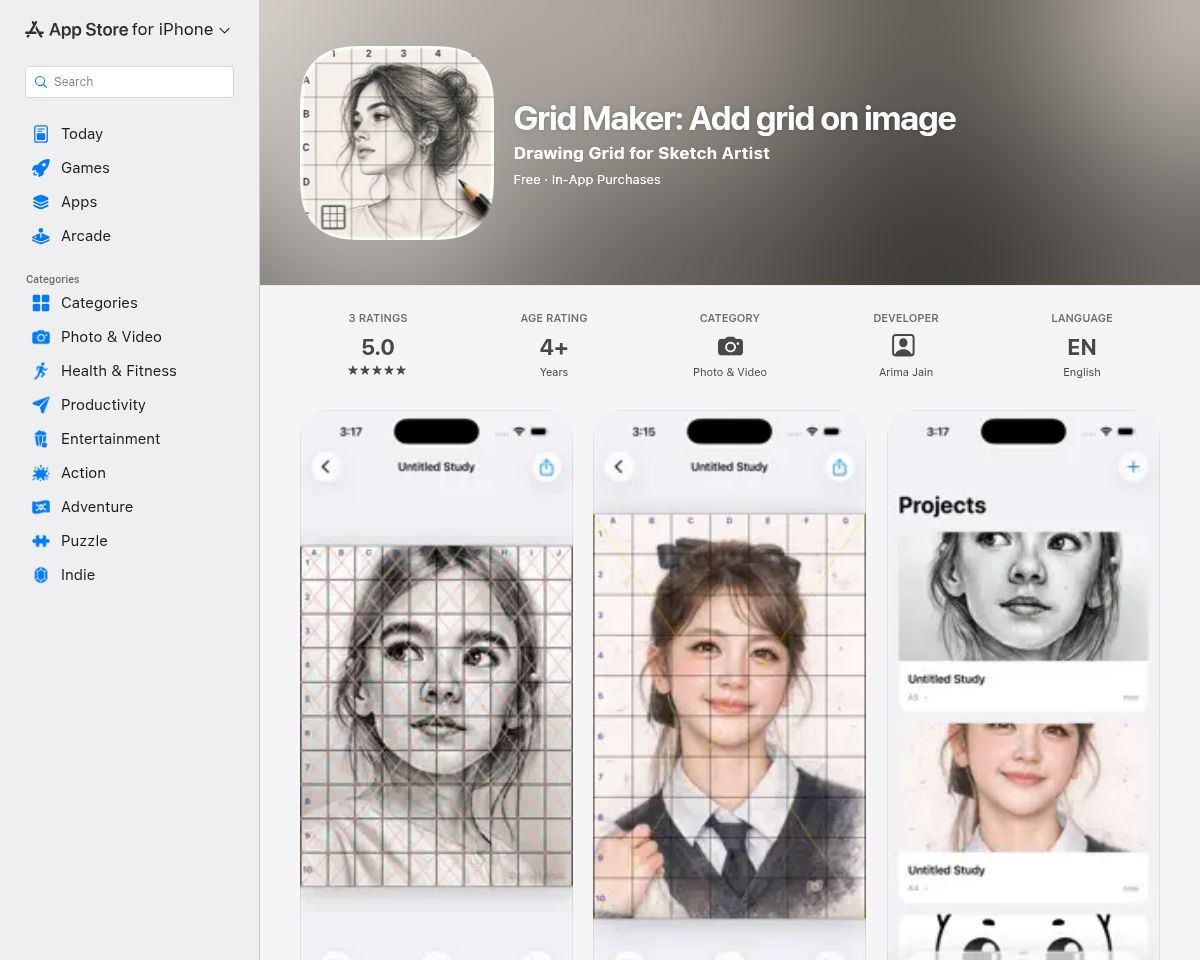
Task: Click plus icon in Projects screenshot
Action: (1133, 467)
